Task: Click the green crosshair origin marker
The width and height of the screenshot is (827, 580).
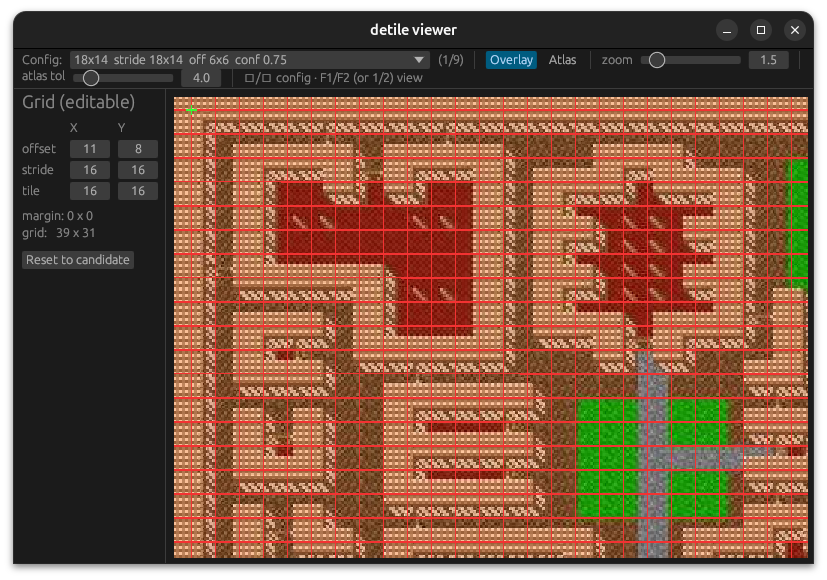Action: 191,110
